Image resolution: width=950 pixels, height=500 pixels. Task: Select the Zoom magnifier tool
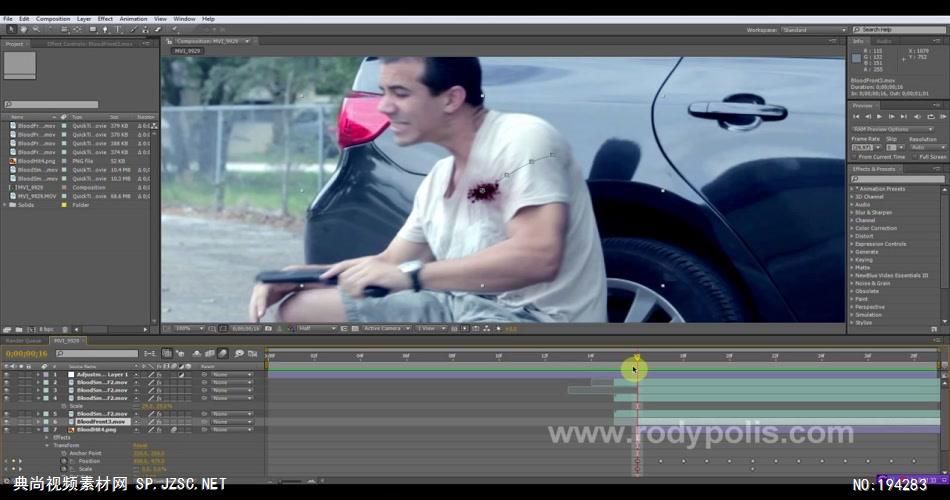point(36,29)
